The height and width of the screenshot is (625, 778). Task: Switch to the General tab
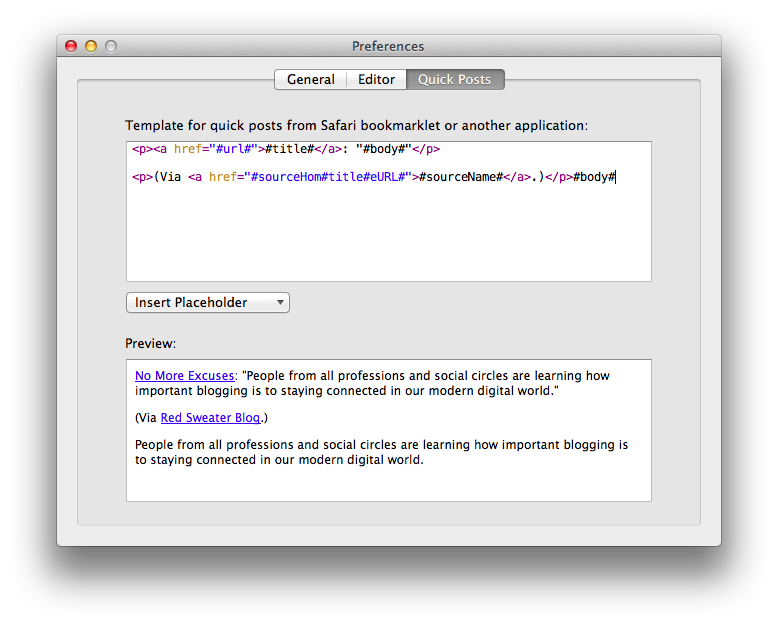tap(310, 80)
